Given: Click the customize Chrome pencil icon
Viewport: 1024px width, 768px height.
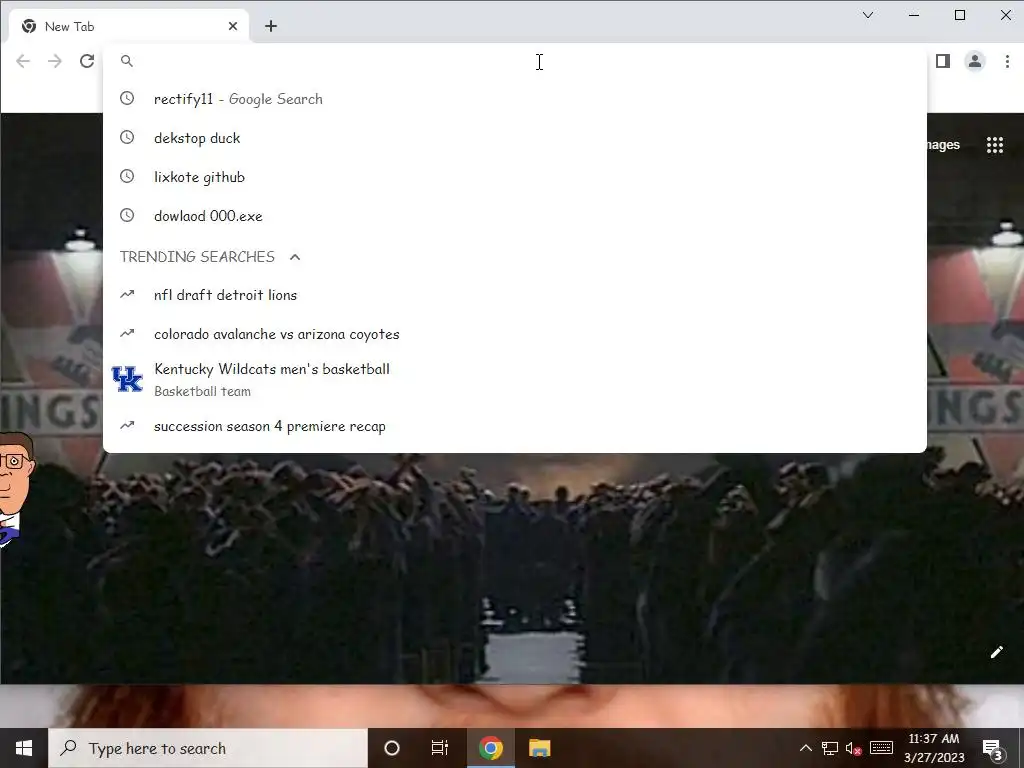Looking at the screenshot, I should pyautogui.click(x=997, y=652).
